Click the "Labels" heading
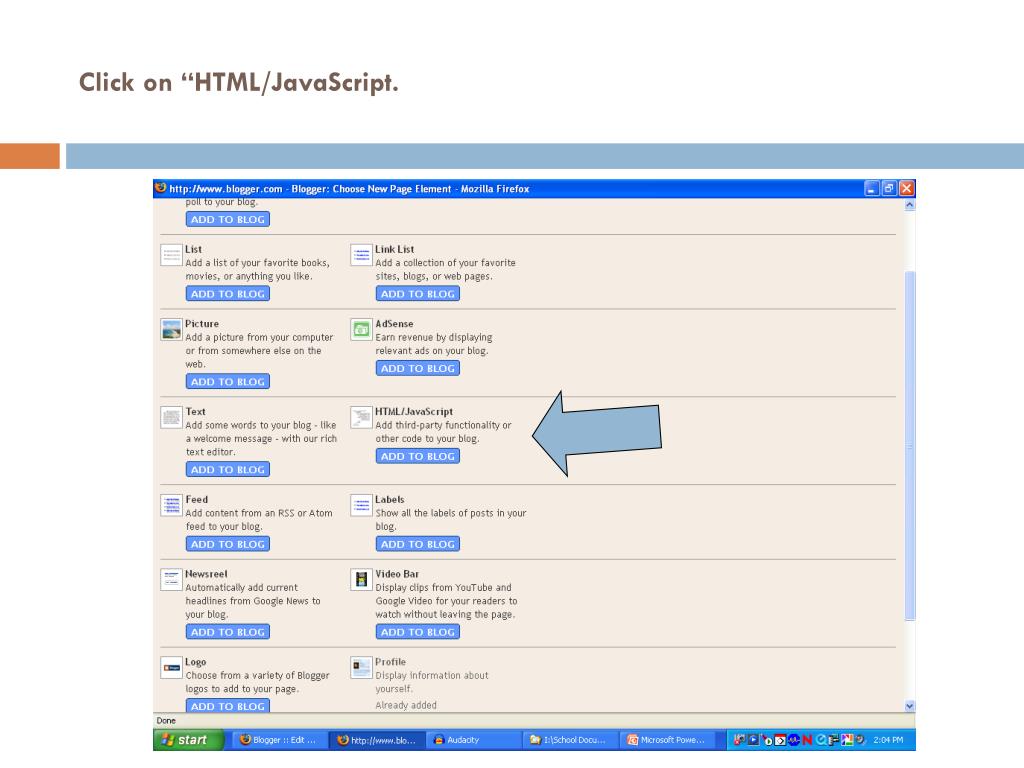The image size is (1024, 768). (390, 500)
